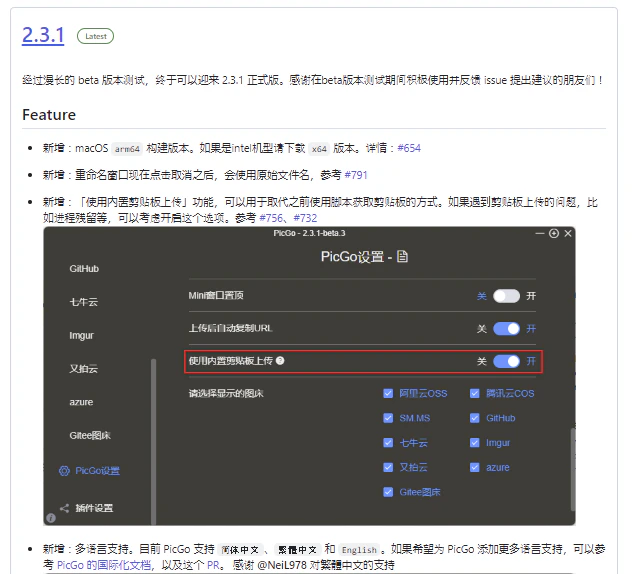
Task: Select Imgur in PicGo sidebar
Action: tap(81, 336)
